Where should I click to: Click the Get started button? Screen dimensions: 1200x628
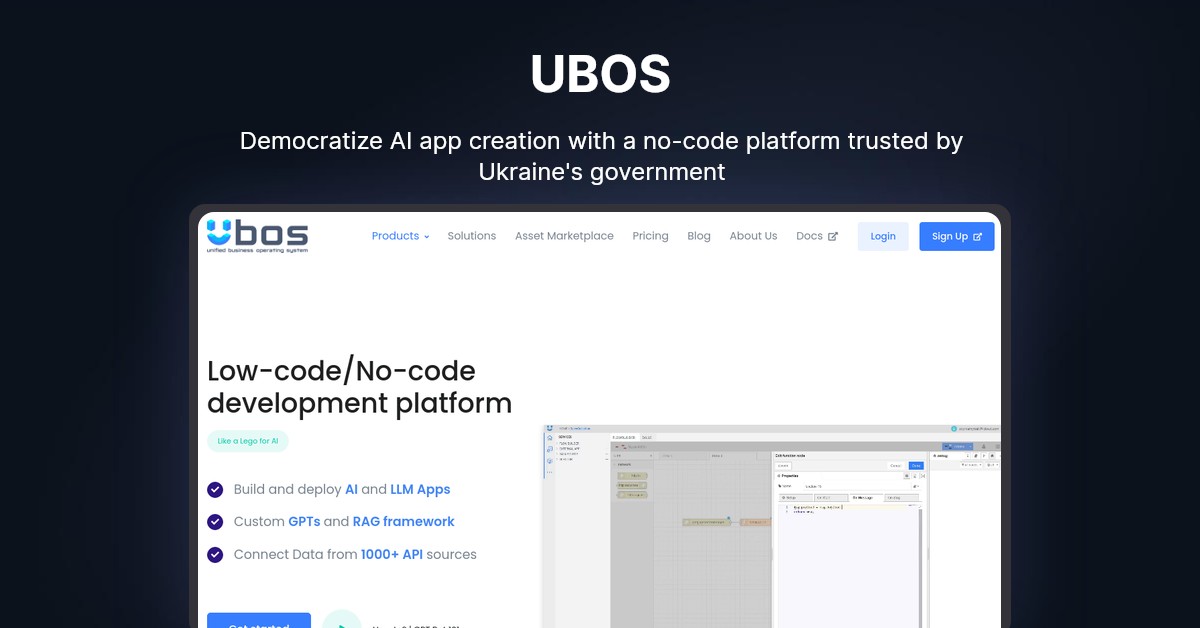(259, 620)
